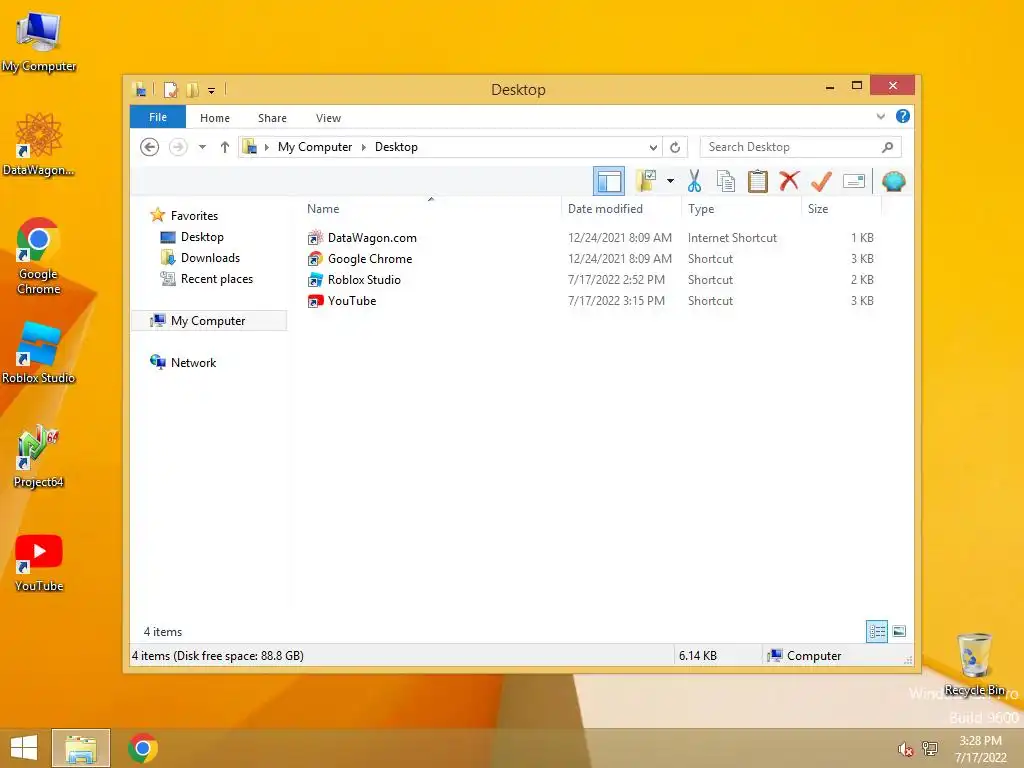This screenshot has width=1024, height=768.
Task: Select Network in the navigation pane
Action: point(193,362)
